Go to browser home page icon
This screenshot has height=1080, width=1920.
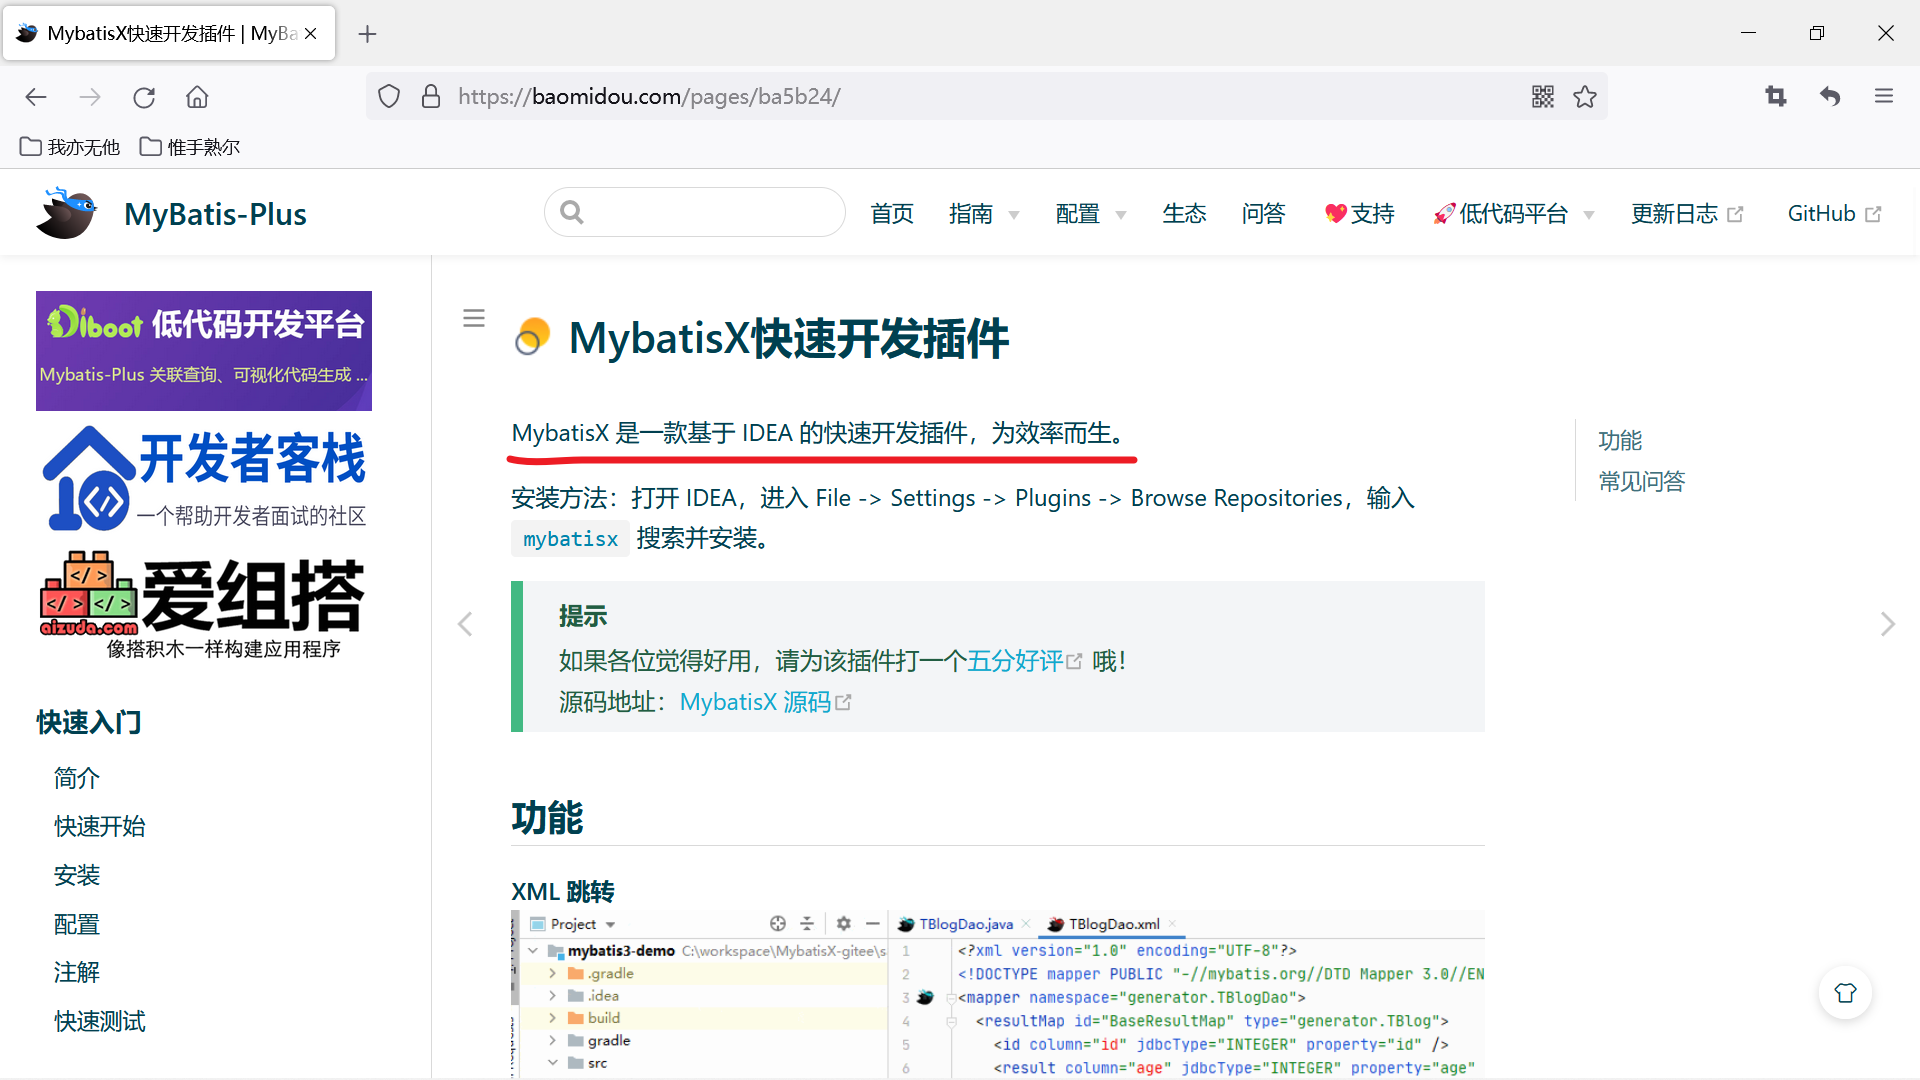click(x=197, y=97)
